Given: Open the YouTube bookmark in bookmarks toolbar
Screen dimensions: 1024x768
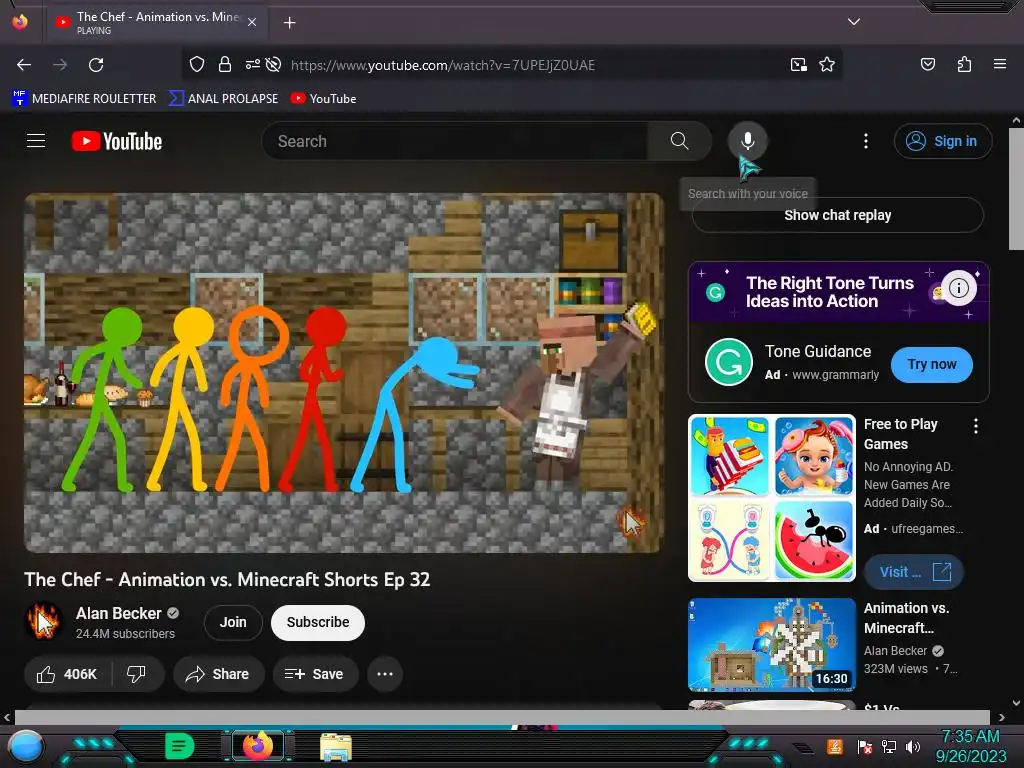Looking at the screenshot, I should 323,99.
